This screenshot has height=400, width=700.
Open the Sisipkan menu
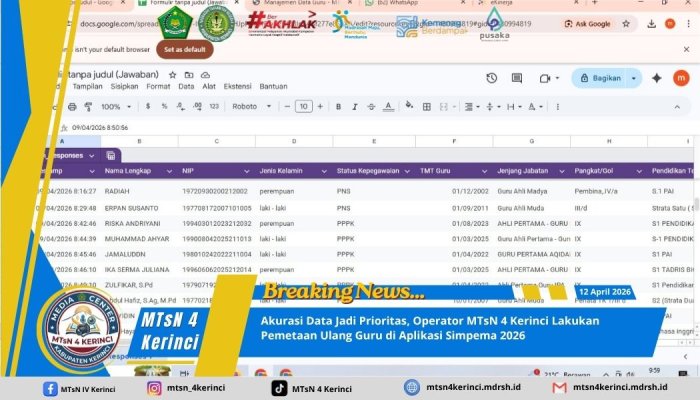124,87
